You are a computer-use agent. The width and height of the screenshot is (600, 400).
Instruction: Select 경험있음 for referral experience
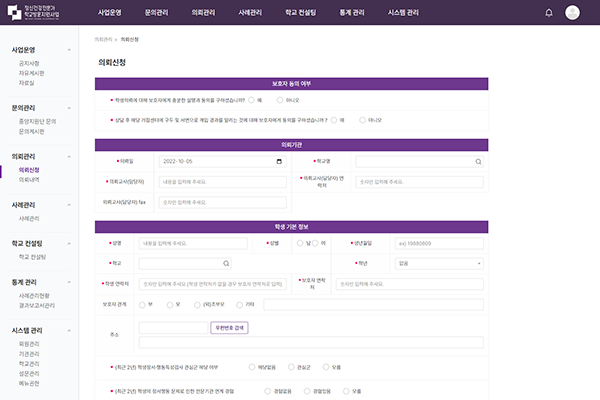[x=307, y=391]
